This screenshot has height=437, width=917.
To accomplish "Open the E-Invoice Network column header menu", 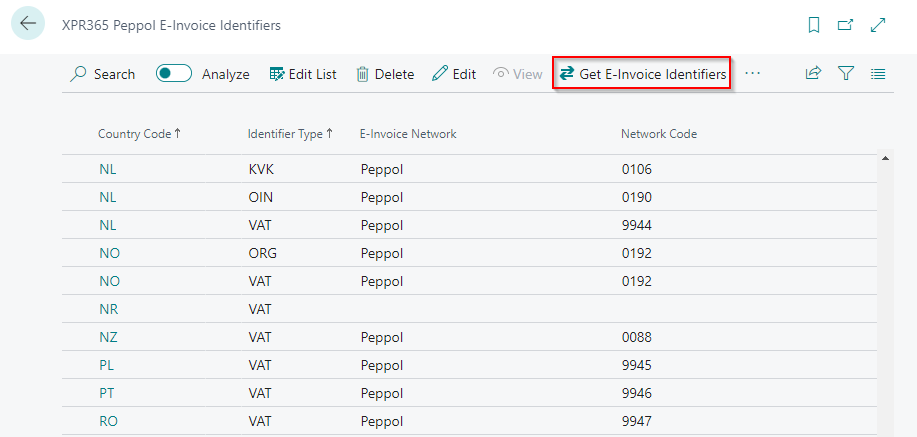I will click(x=408, y=134).
